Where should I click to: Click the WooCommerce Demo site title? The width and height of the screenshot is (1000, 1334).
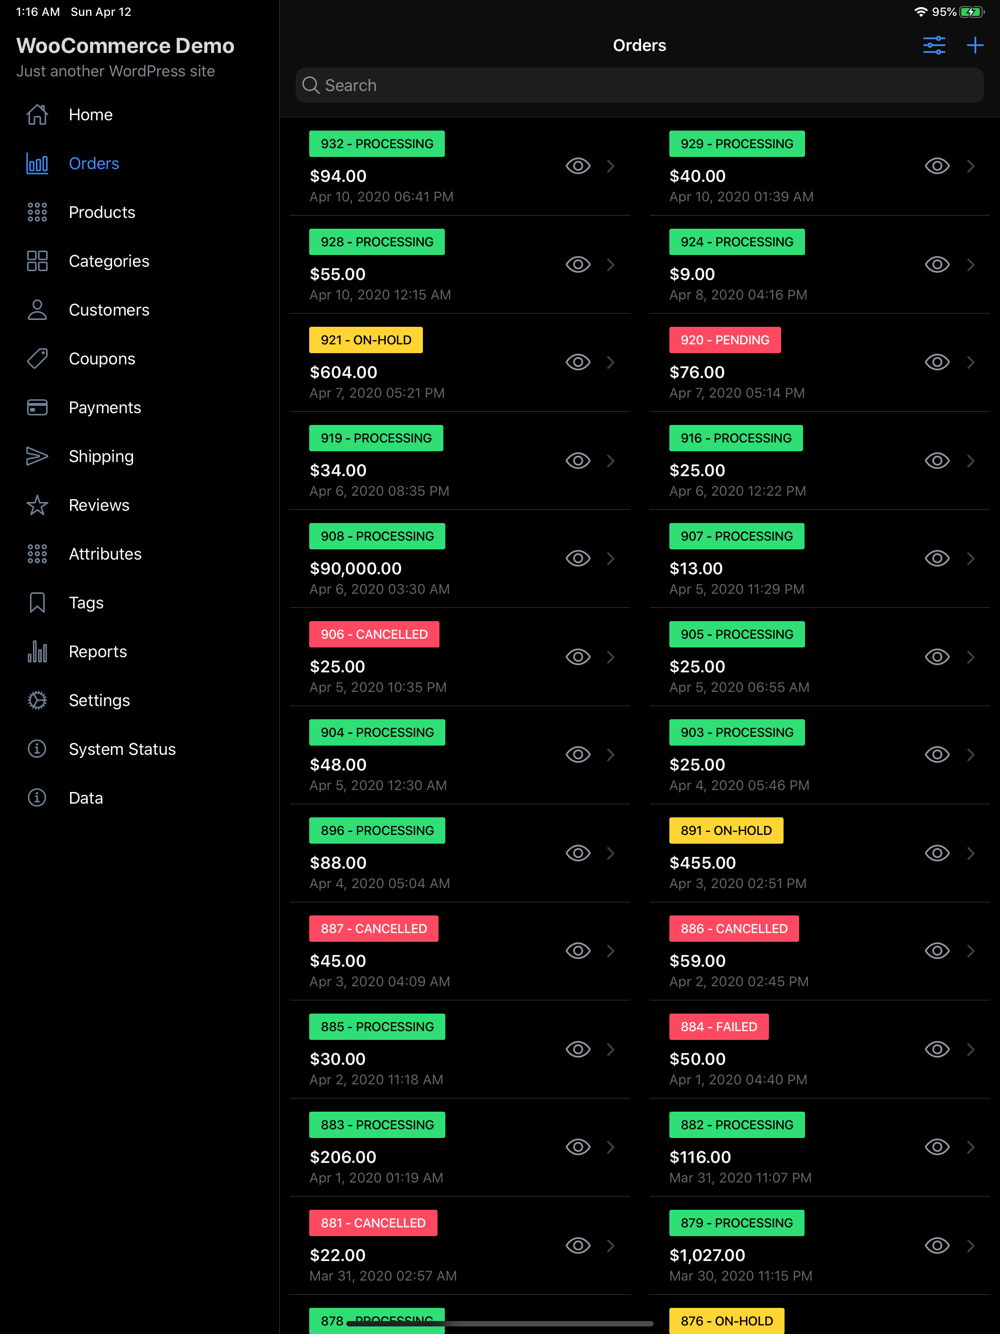pyautogui.click(x=125, y=46)
